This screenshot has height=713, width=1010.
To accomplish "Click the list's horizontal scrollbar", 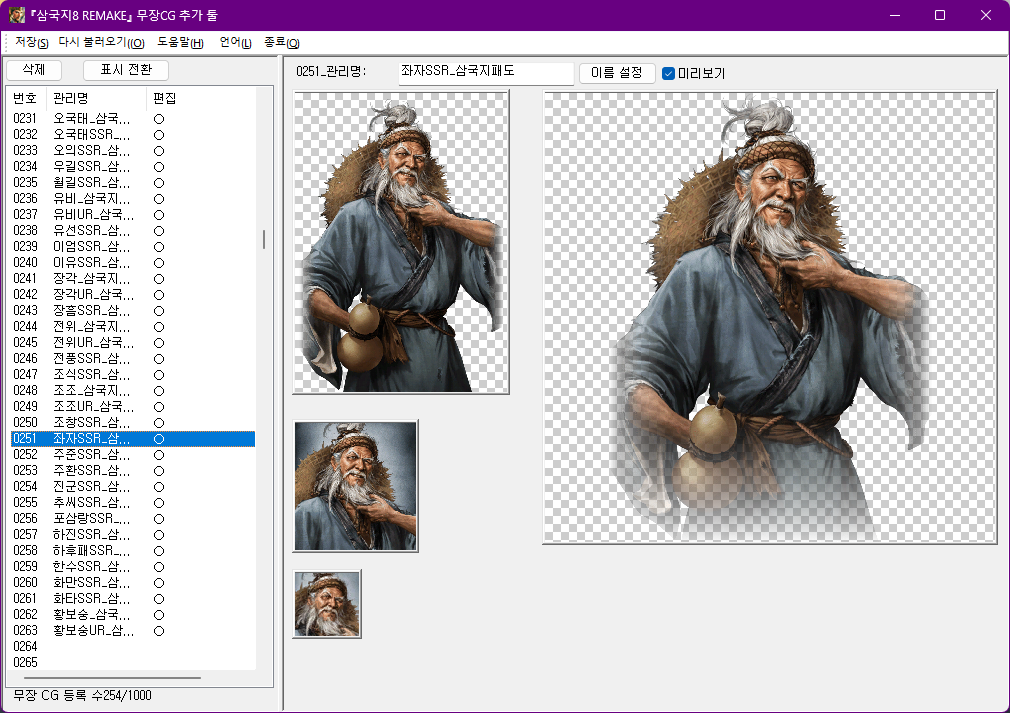I will (113, 678).
